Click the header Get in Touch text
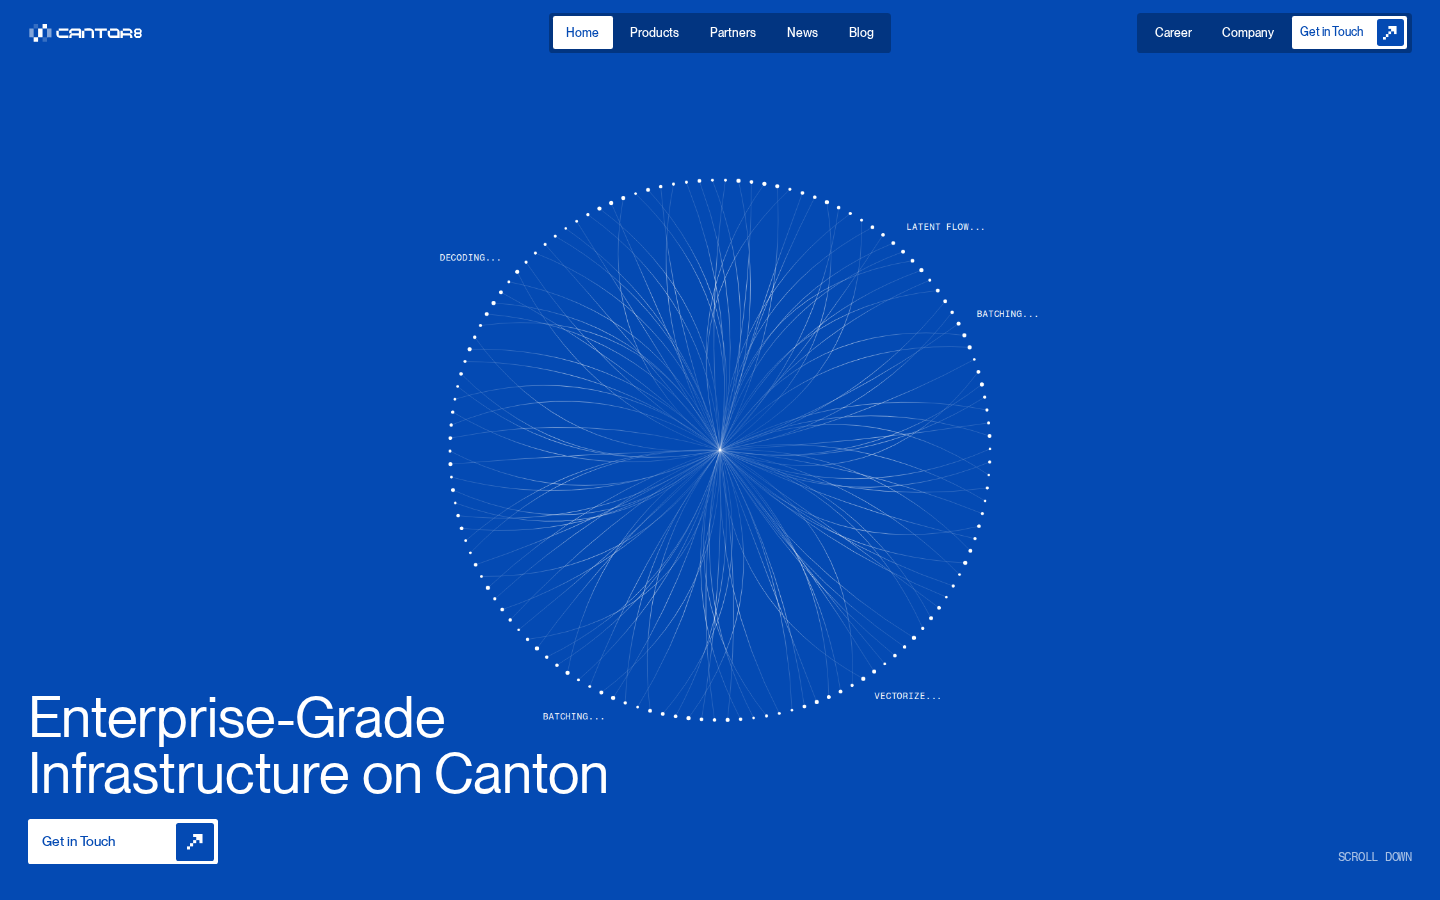 [1331, 32]
